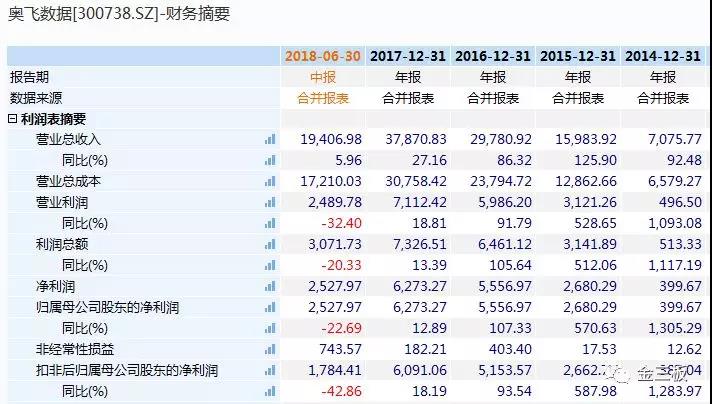Click the 2016-12-31 period column header
The image size is (712, 404).
(493, 56)
